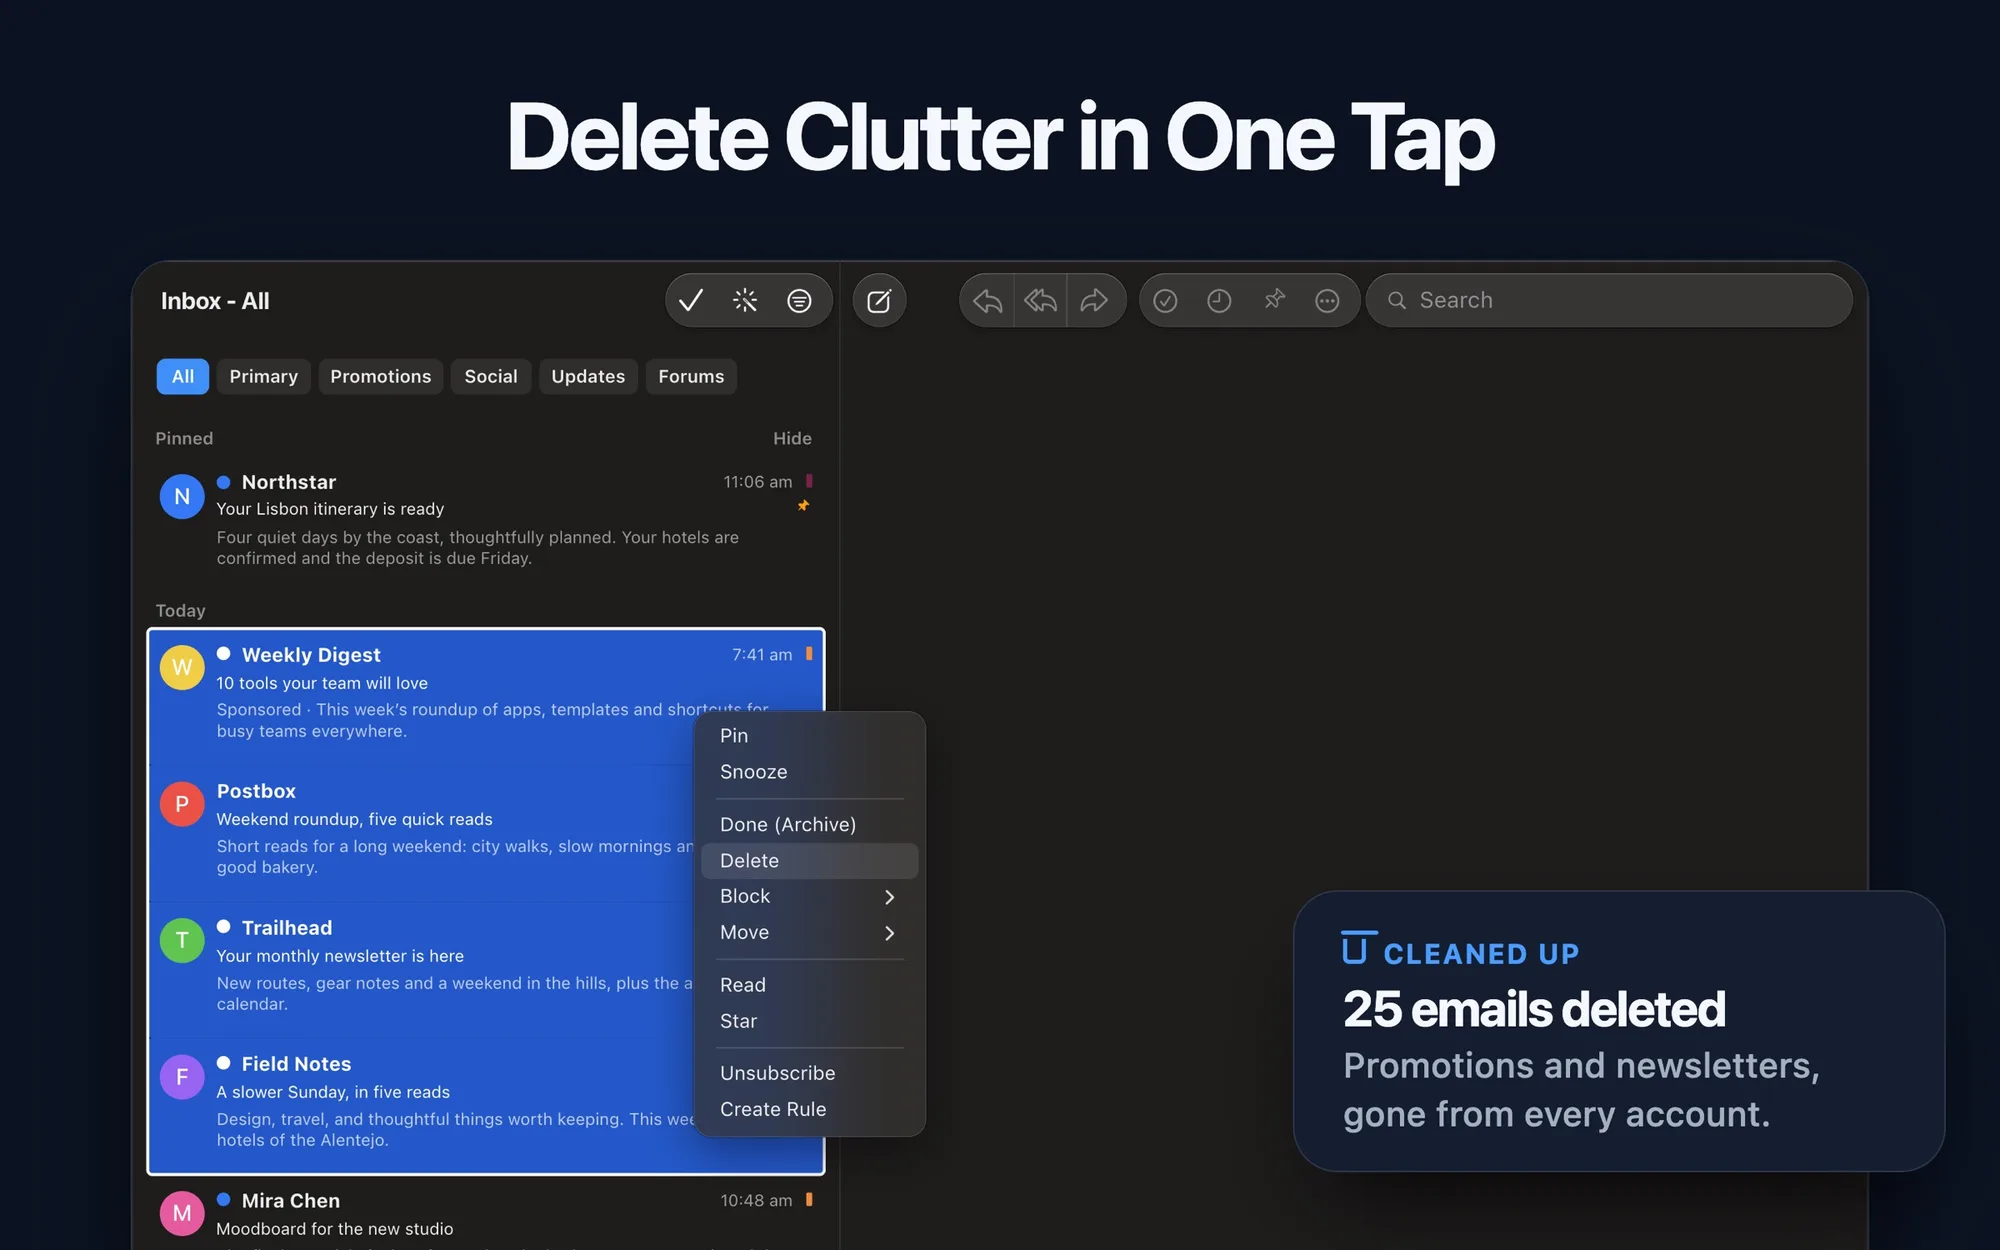The width and height of the screenshot is (2000, 1250).
Task: Select Done (Archive) menu entry
Action: tap(810, 824)
